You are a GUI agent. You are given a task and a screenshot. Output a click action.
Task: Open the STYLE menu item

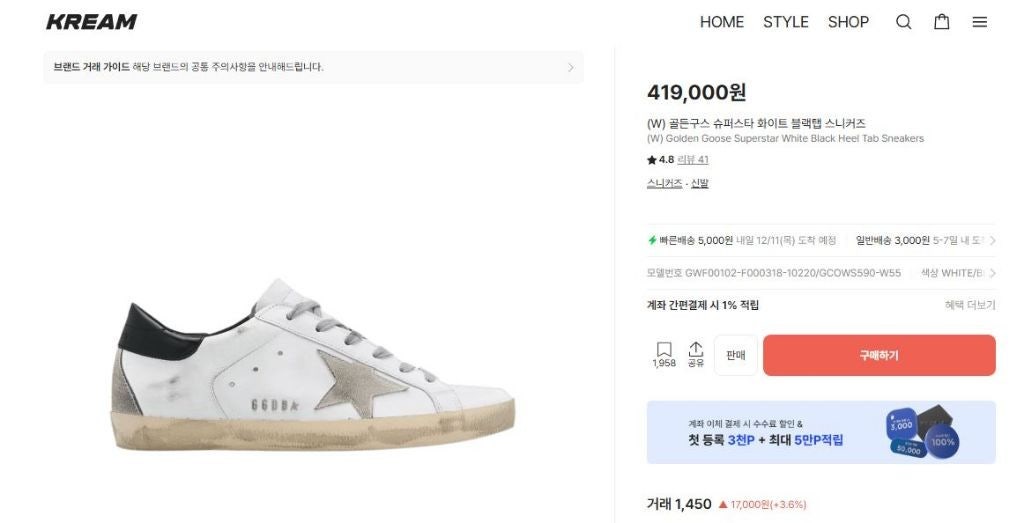(785, 22)
